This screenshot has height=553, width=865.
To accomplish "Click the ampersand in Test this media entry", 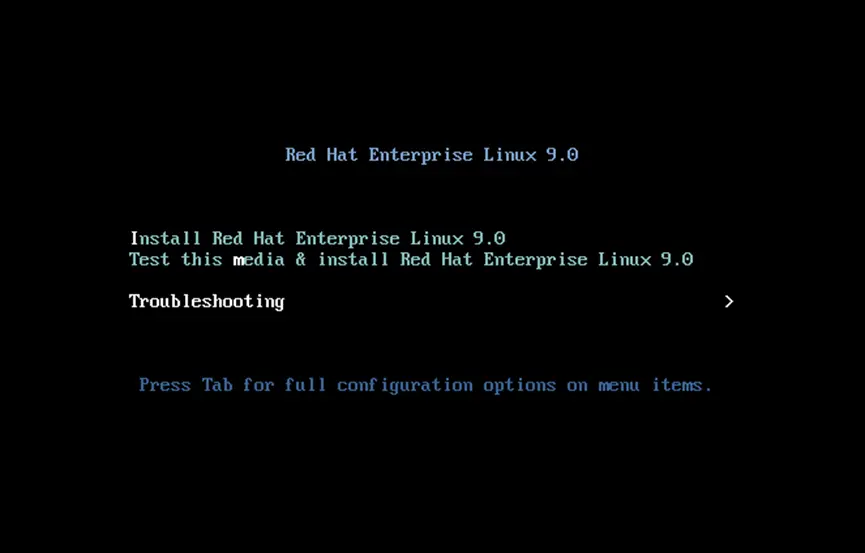I will (x=301, y=259).
